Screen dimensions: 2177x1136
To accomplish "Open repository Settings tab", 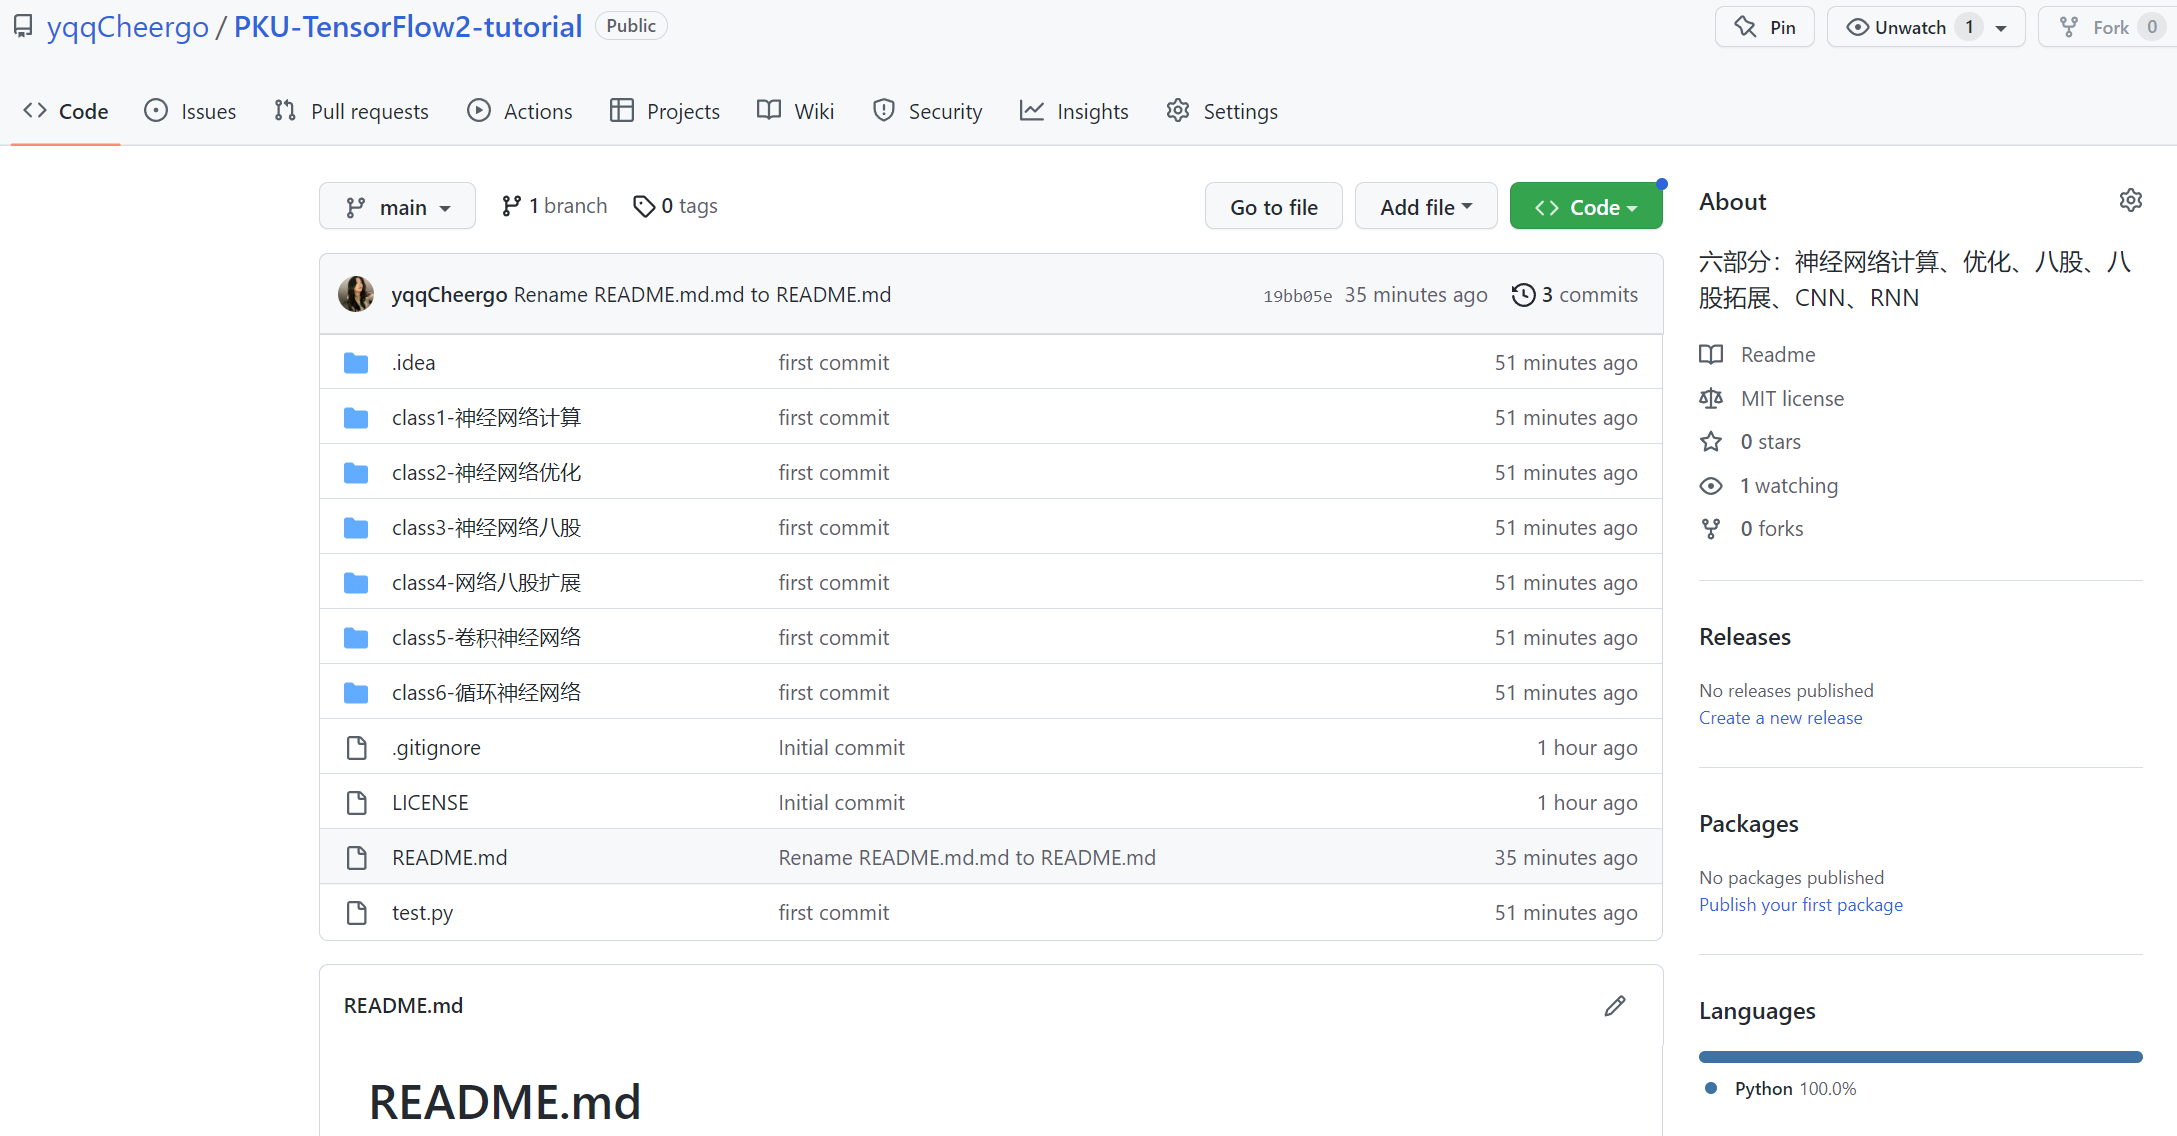I will pyautogui.click(x=1222, y=111).
